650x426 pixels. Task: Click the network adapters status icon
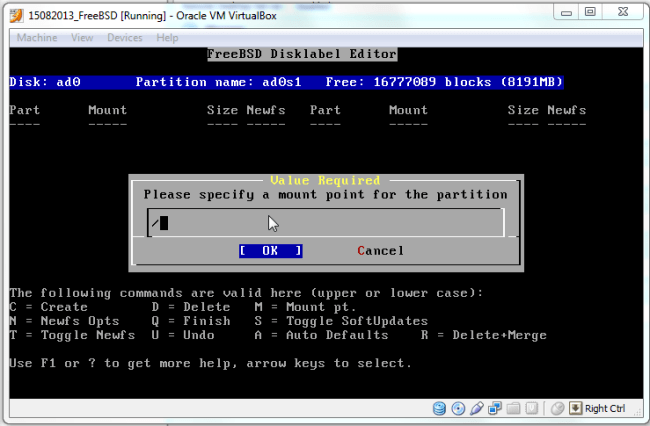(x=494, y=408)
